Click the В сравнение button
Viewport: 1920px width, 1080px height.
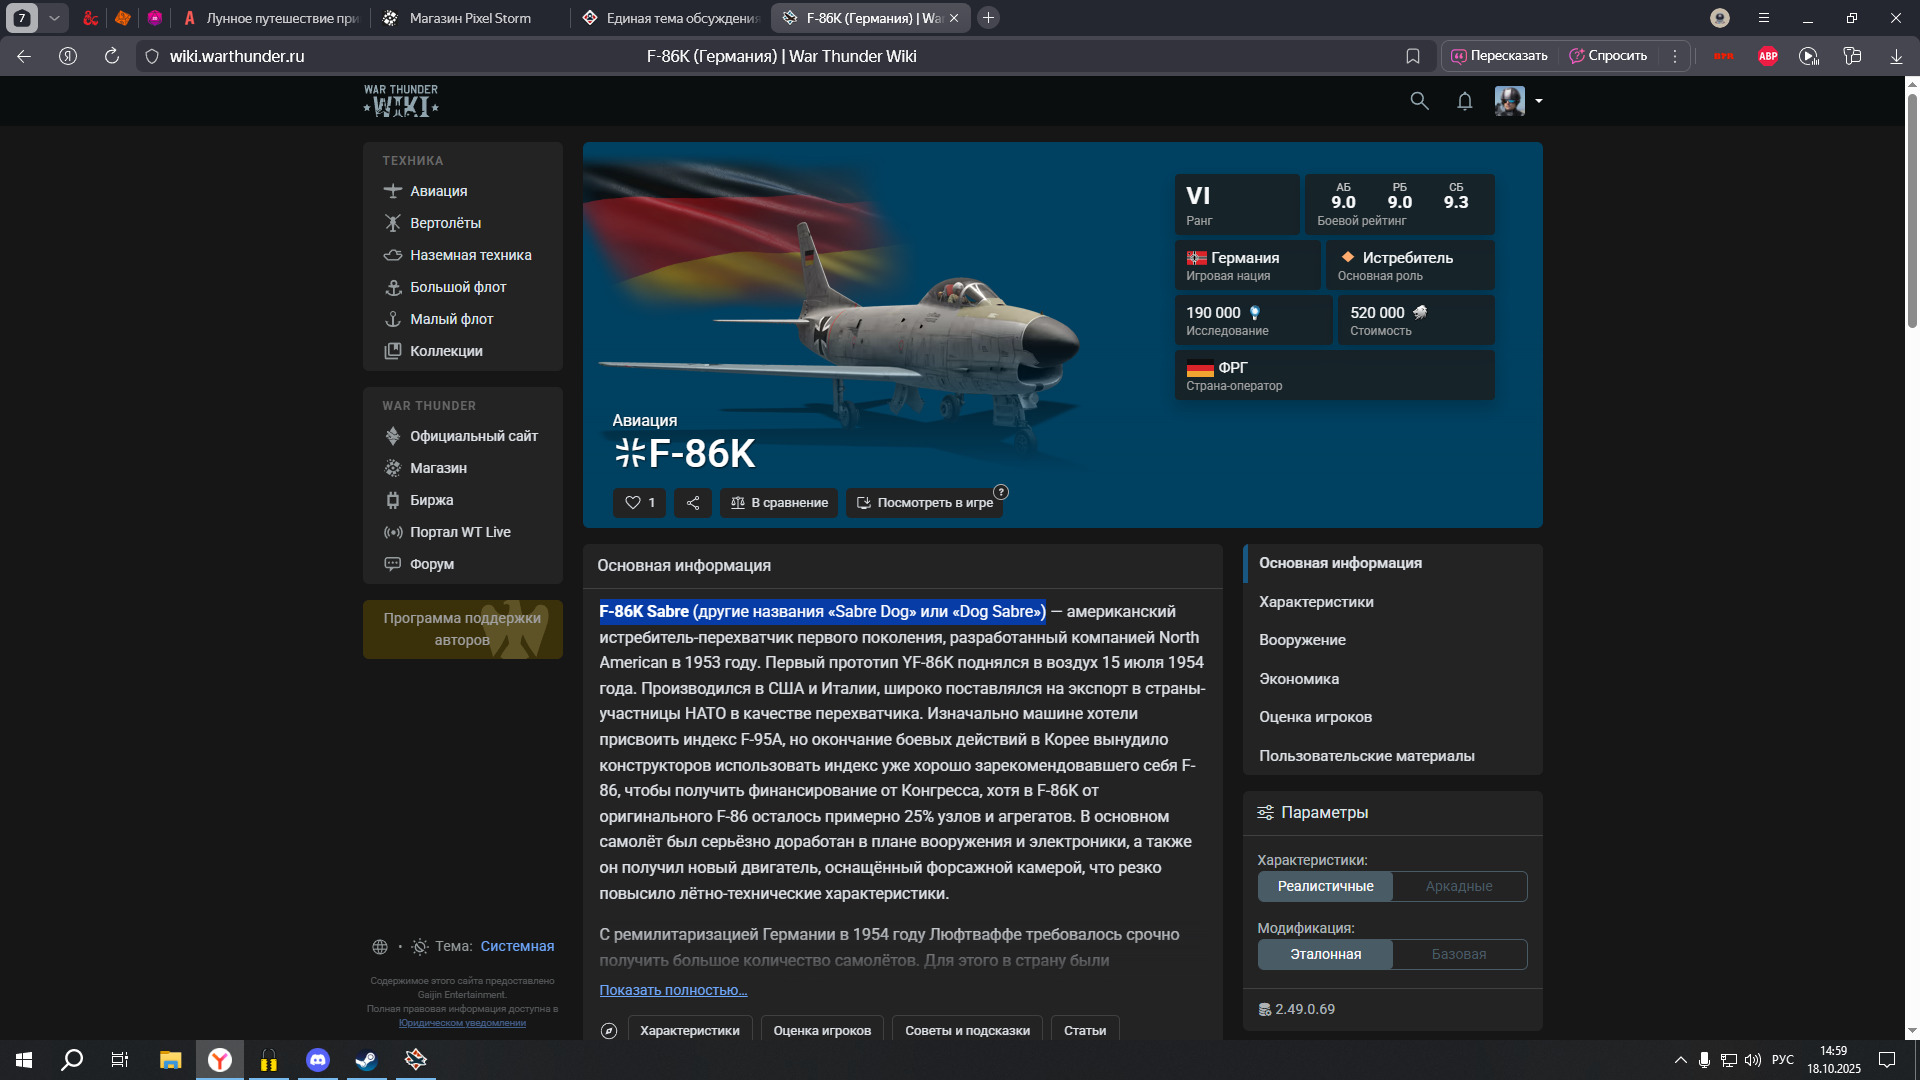coord(779,502)
